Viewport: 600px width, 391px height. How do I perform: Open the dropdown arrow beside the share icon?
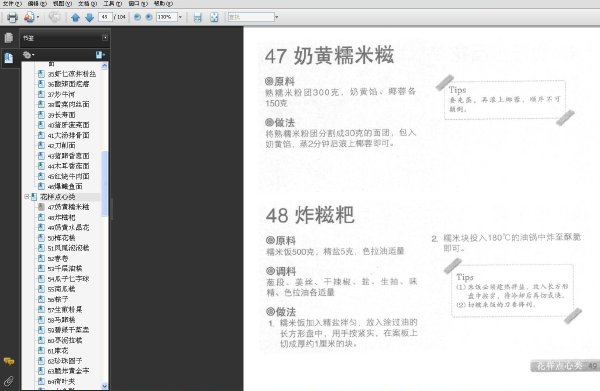point(38,17)
